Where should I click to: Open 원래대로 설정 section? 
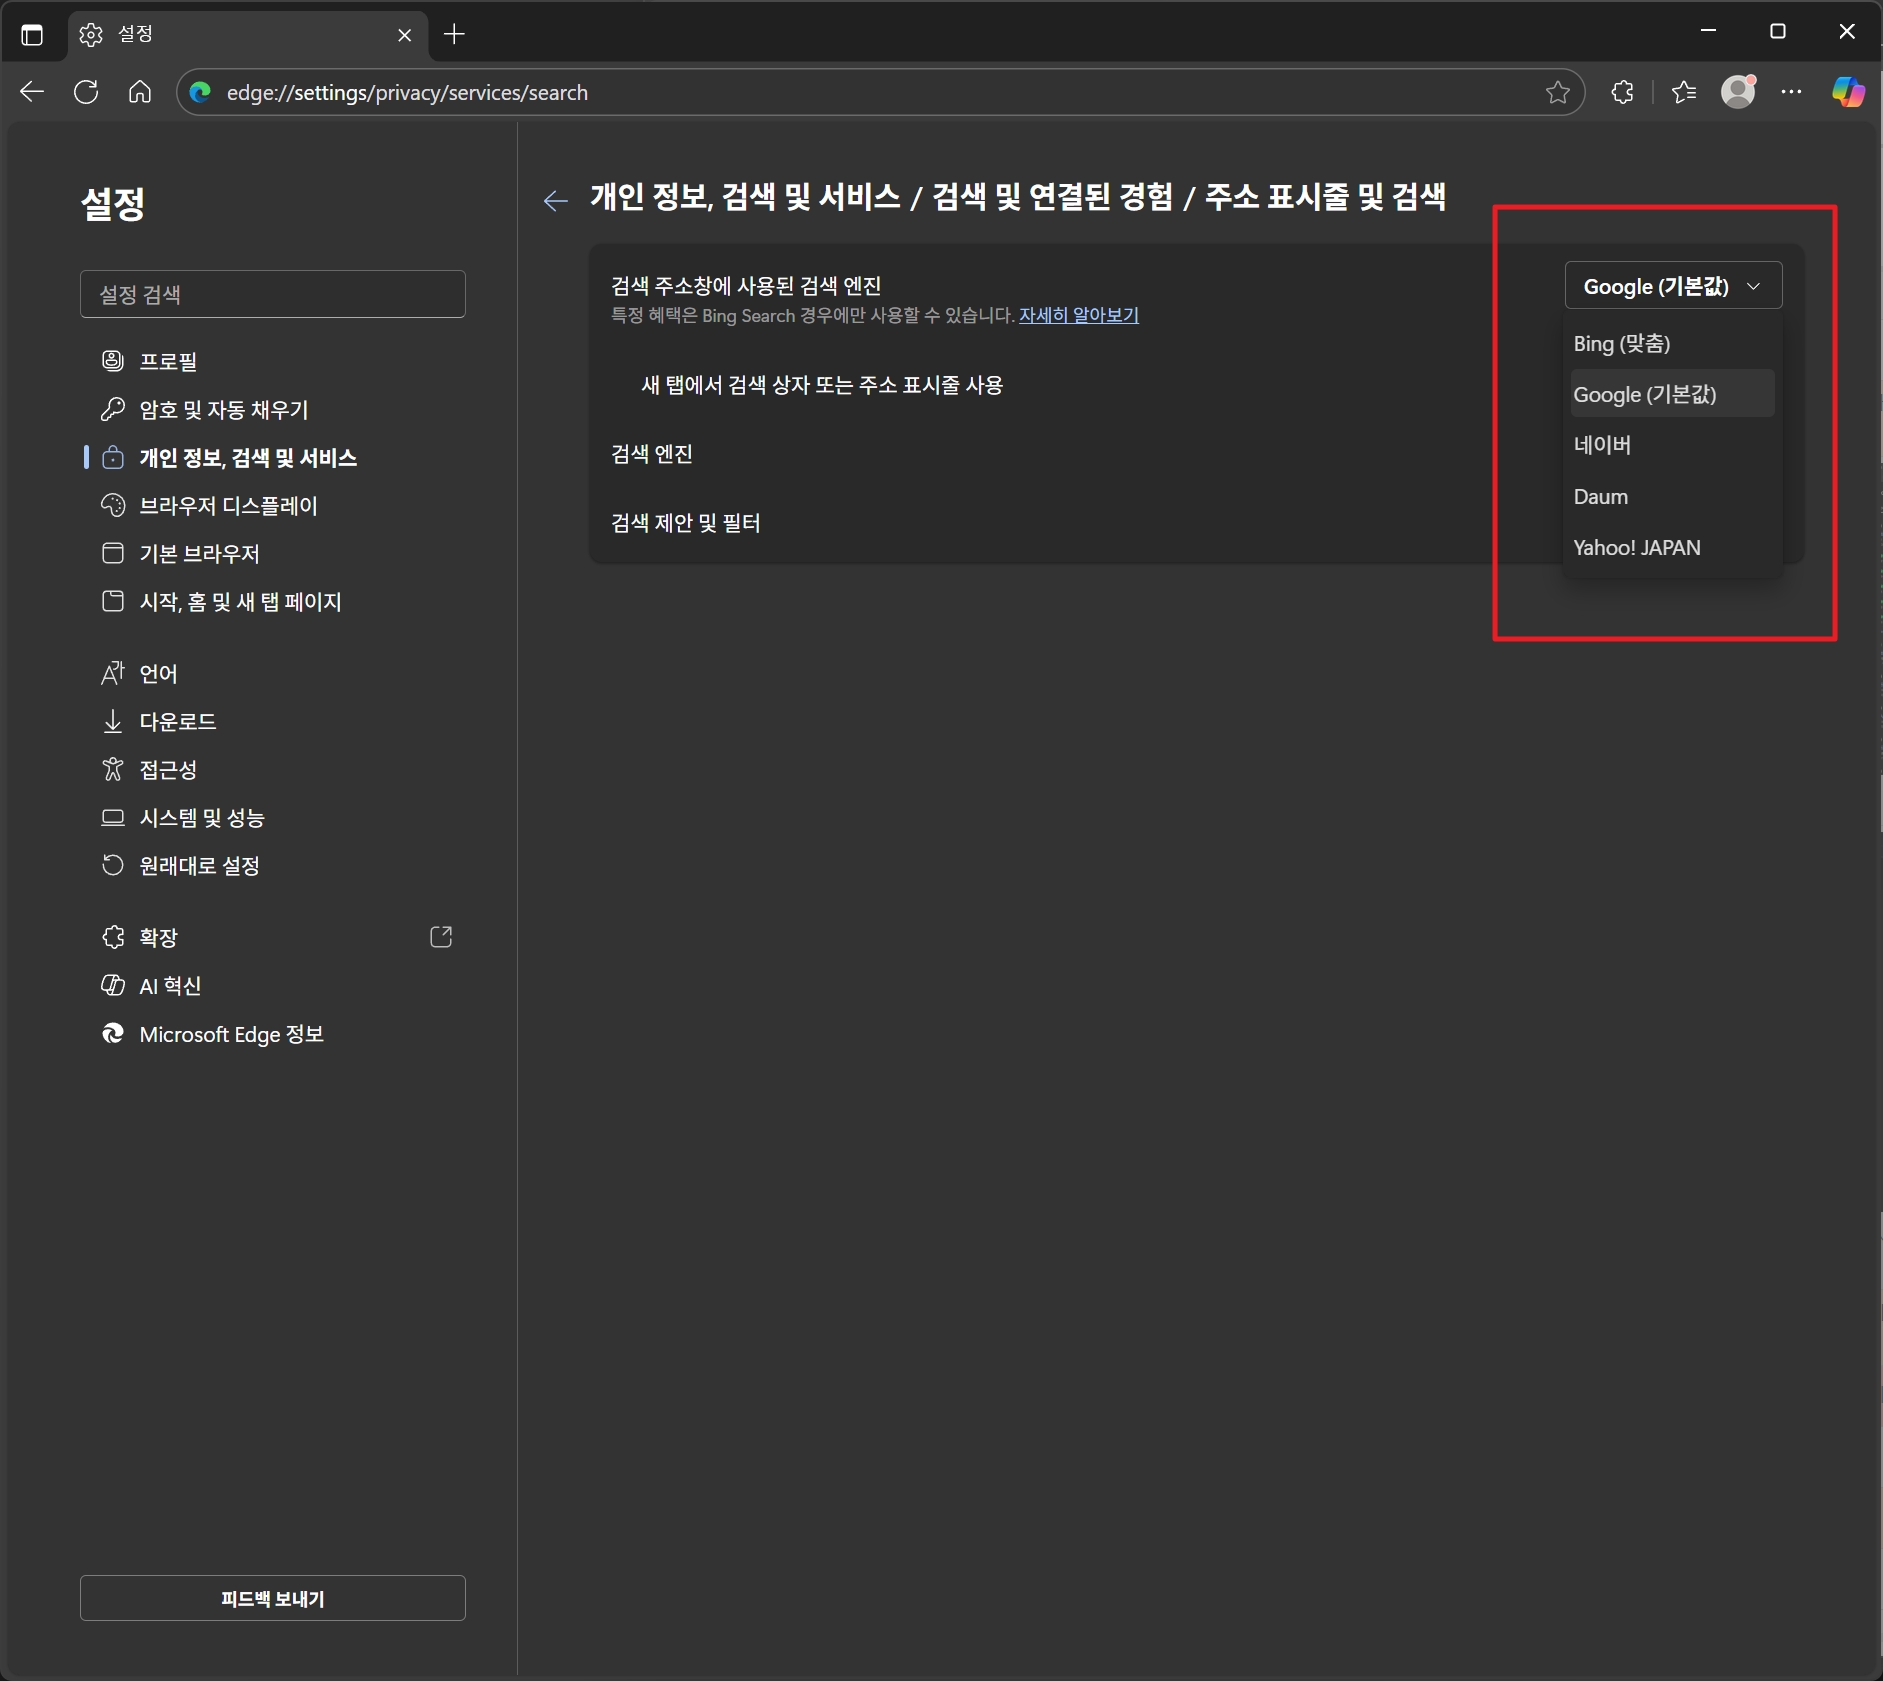coord(273,865)
